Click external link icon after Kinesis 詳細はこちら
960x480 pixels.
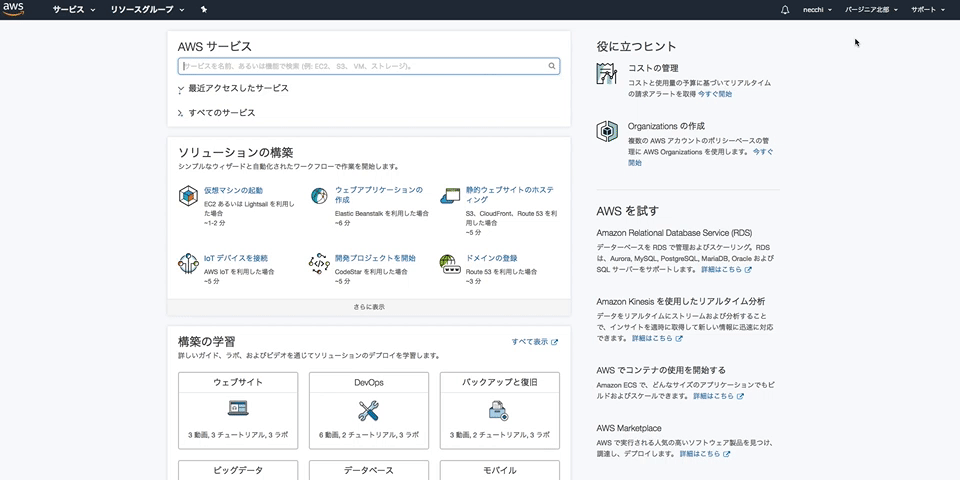coord(679,339)
